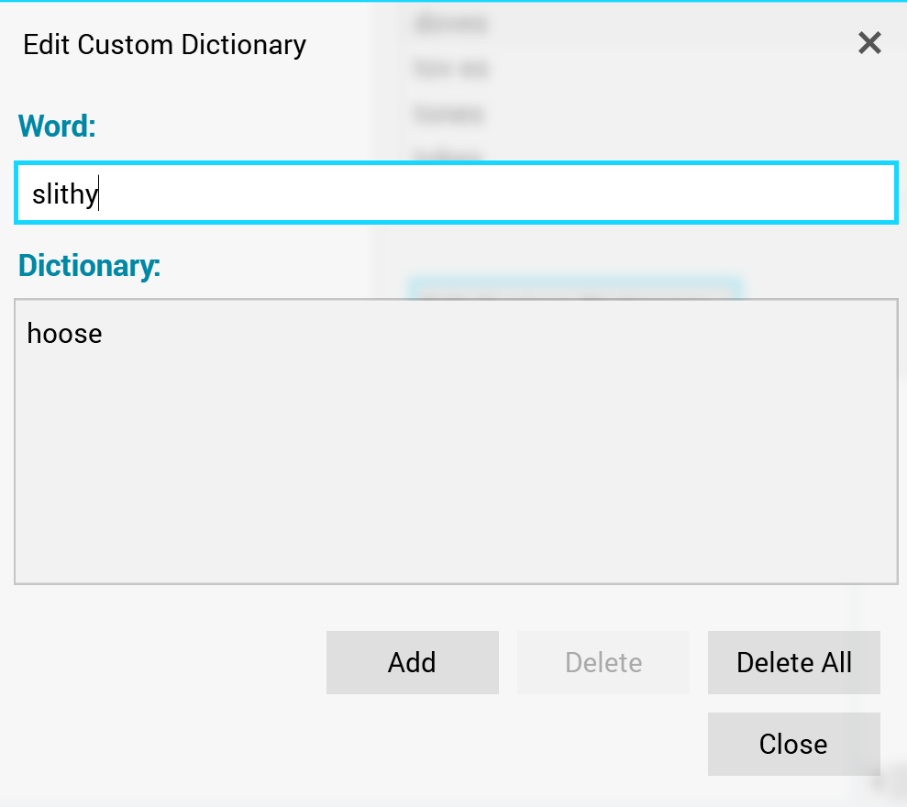Click the "Dictionary:" list label
This screenshot has width=907, height=807.
89,266
